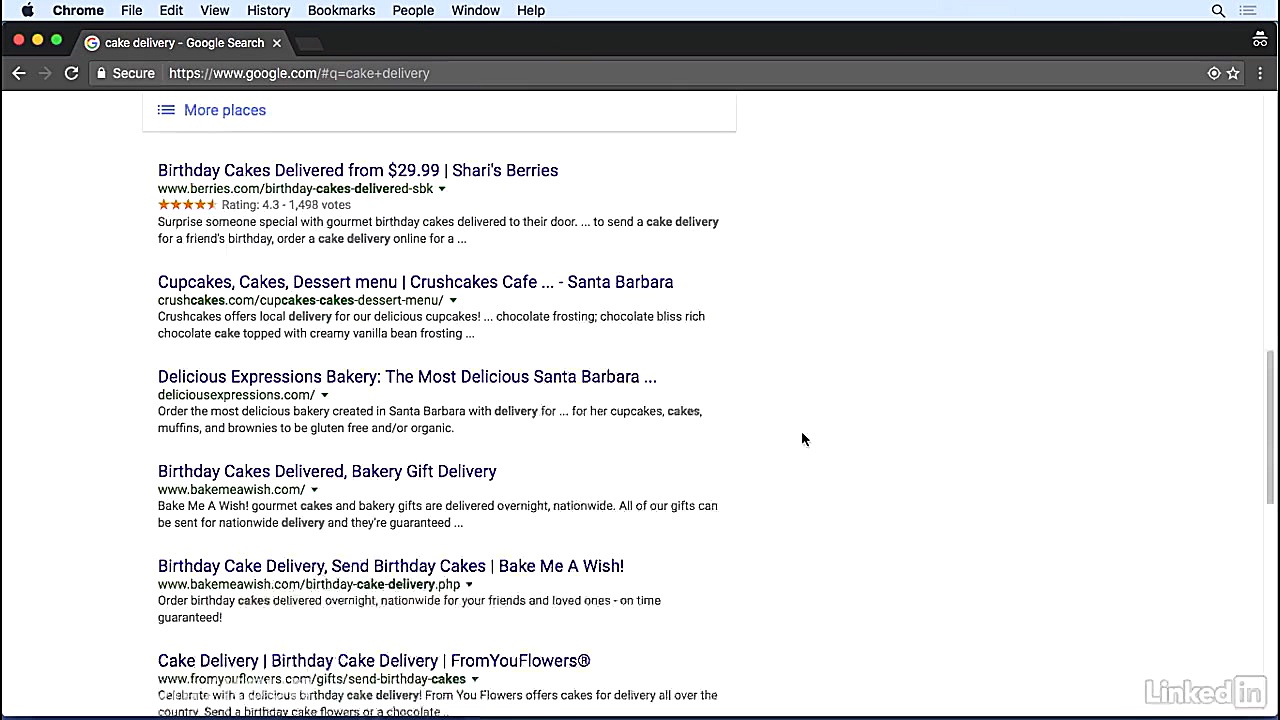Click the deliciousexpressions.com/ URL text
This screenshot has width=1280, height=720.
pos(236,395)
